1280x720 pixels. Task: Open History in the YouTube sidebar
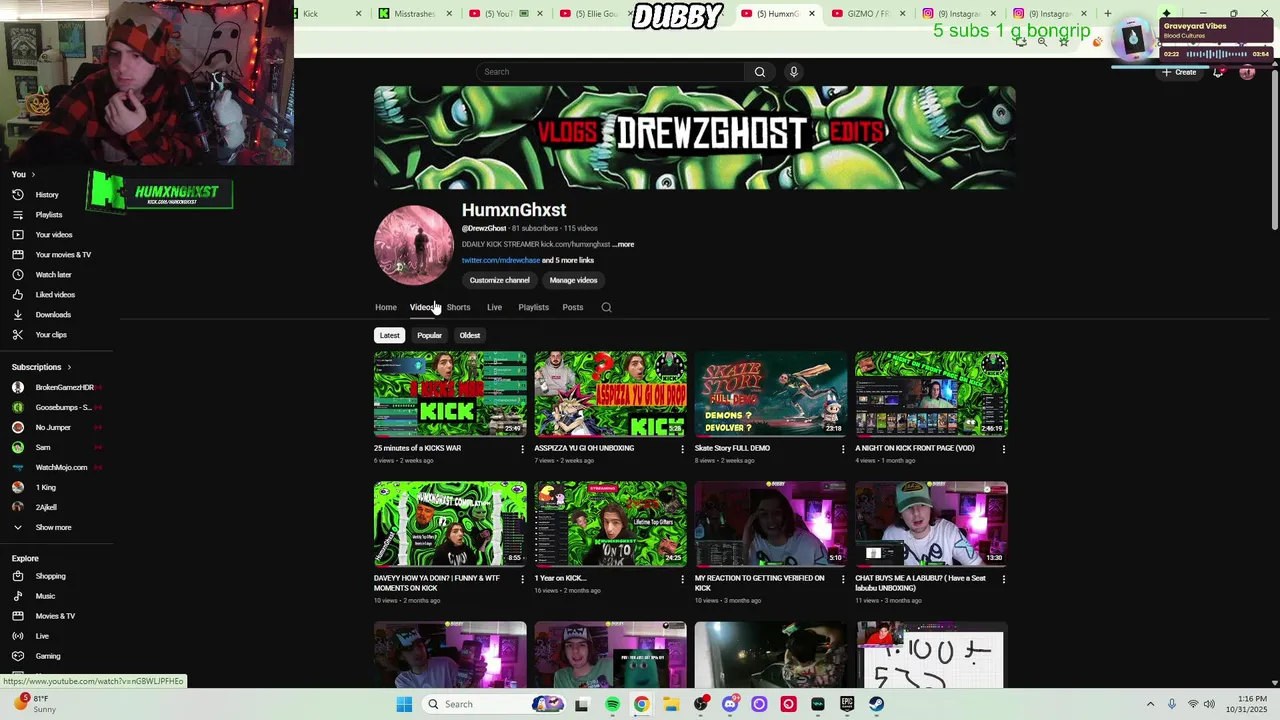coord(47,195)
